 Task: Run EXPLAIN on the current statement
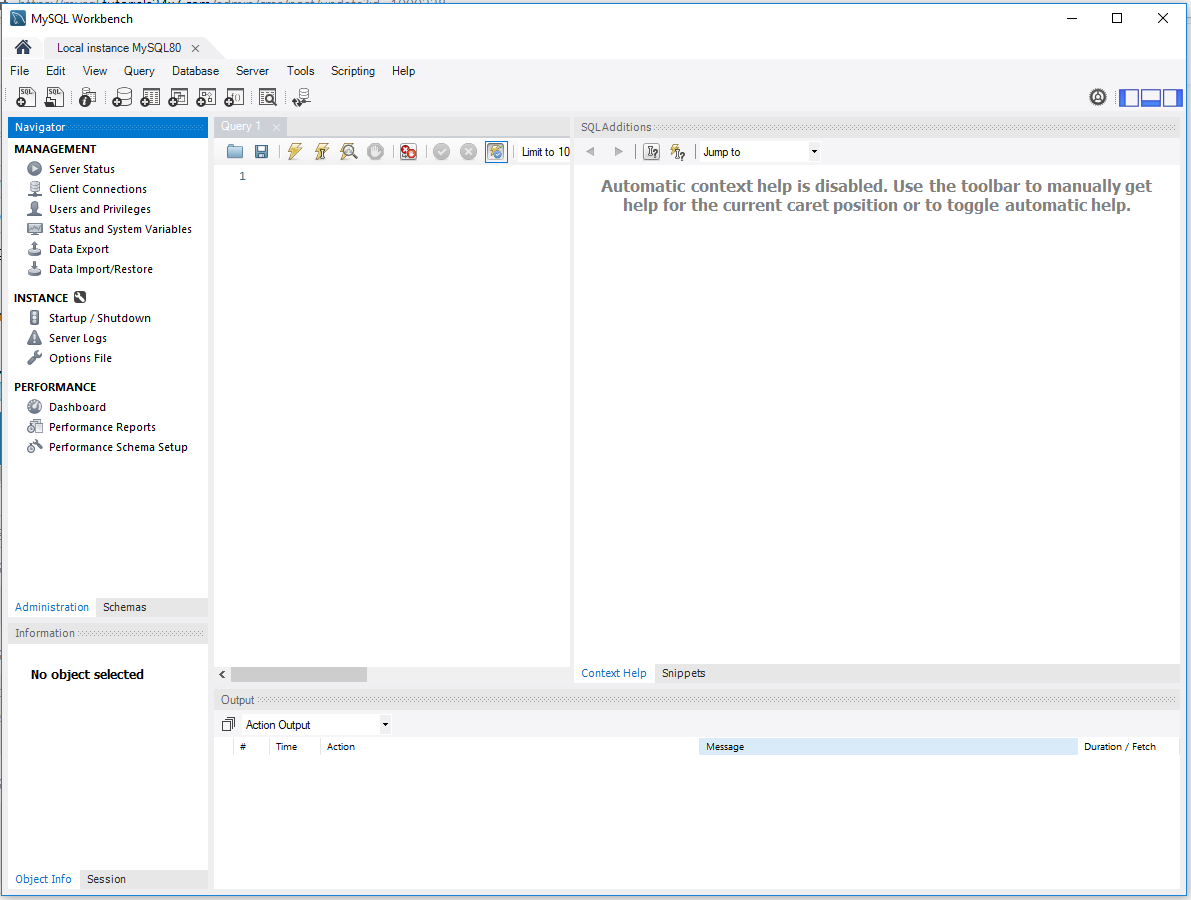click(x=349, y=152)
